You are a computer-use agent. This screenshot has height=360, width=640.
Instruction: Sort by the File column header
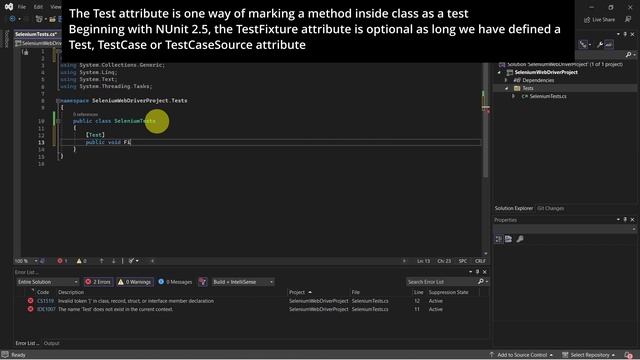tap(356, 292)
